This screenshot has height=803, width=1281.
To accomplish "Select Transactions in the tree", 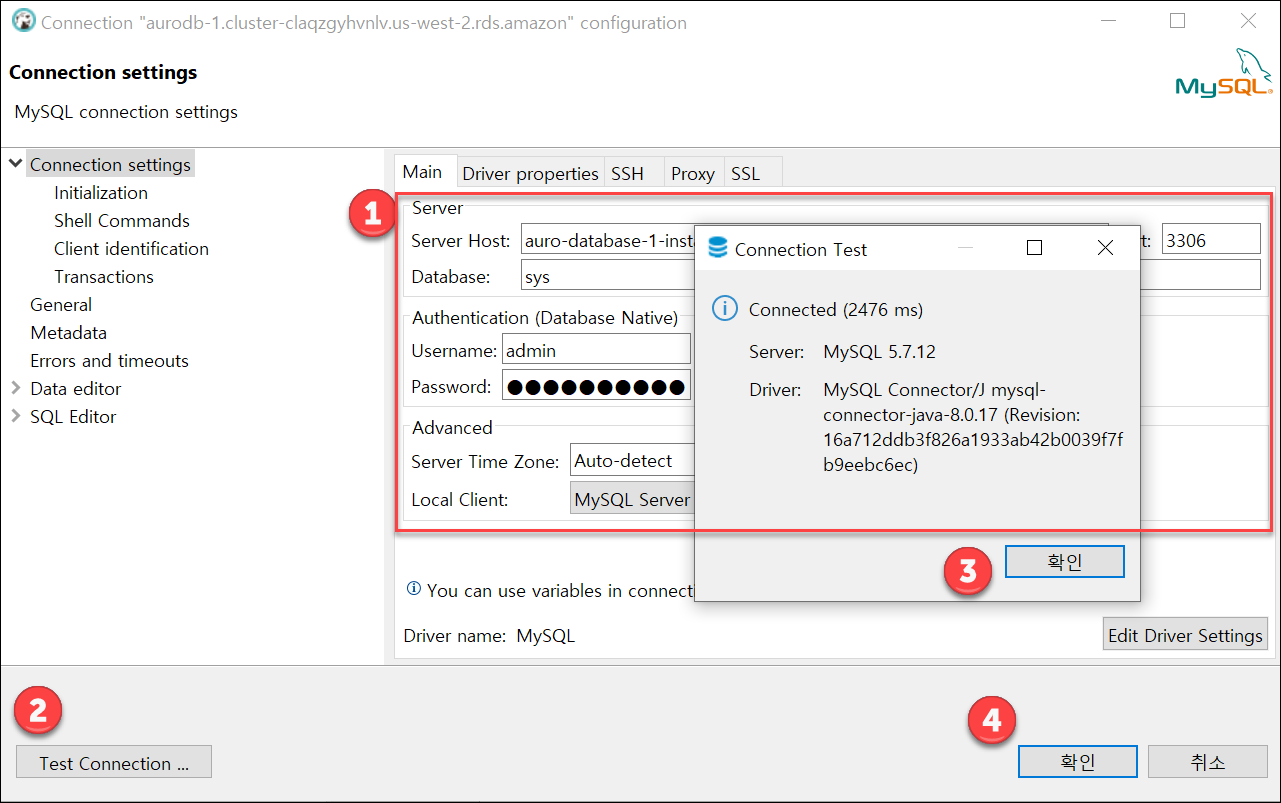I will (104, 277).
